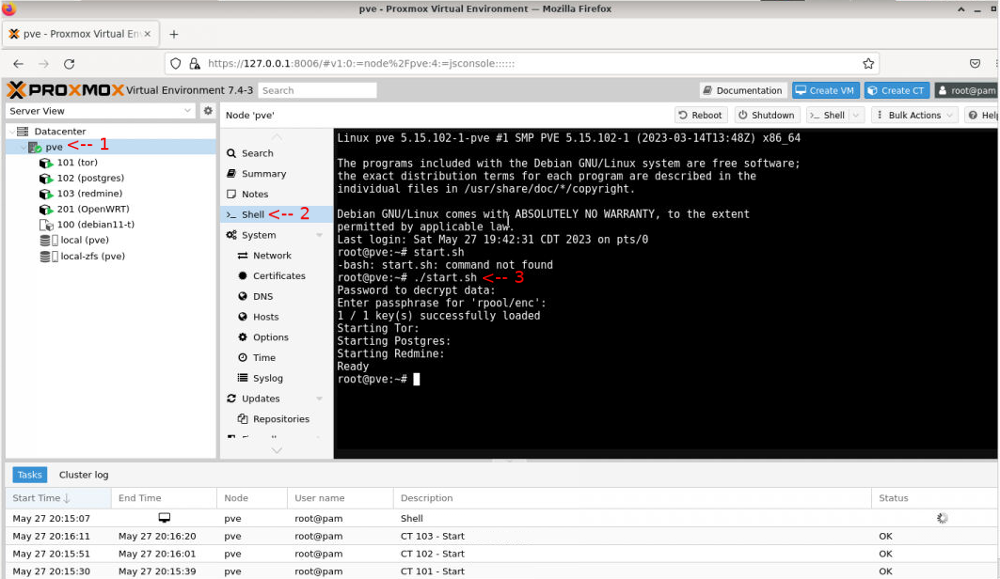1000x579 pixels.
Task: Open the local-zfs (pve) storage entry
Action: click(x=92, y=256)
